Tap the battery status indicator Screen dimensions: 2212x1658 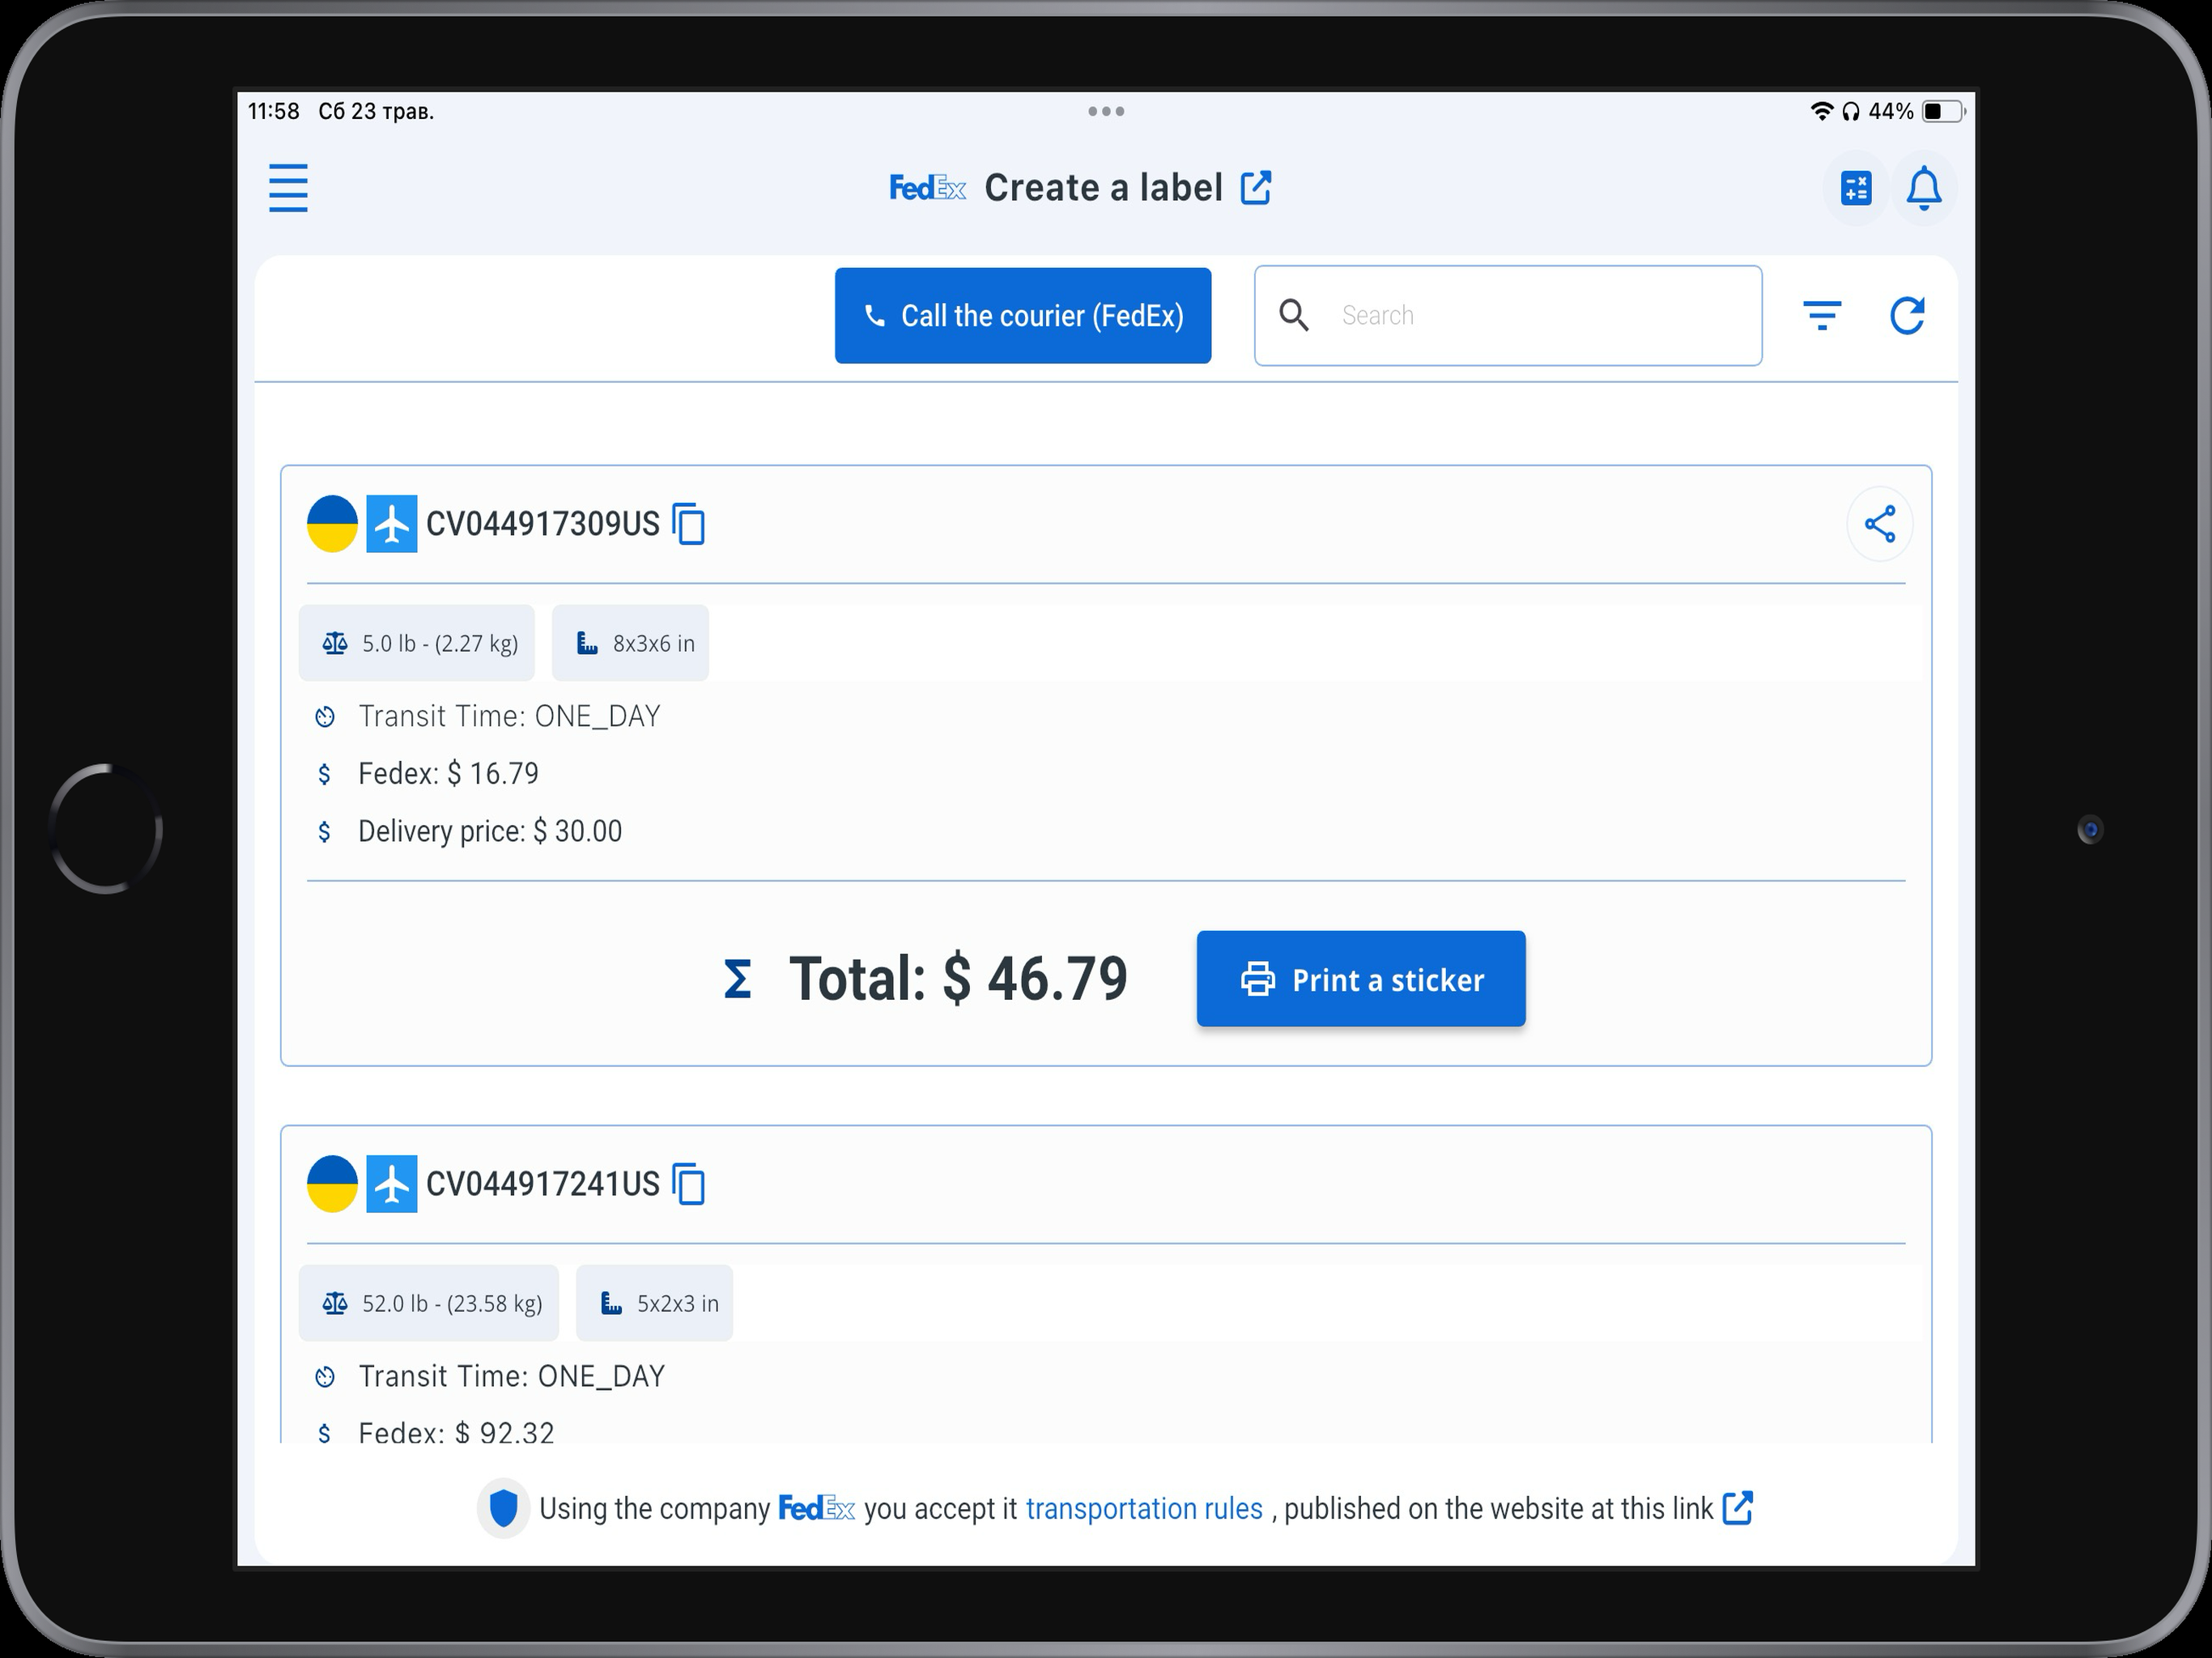1943,111
